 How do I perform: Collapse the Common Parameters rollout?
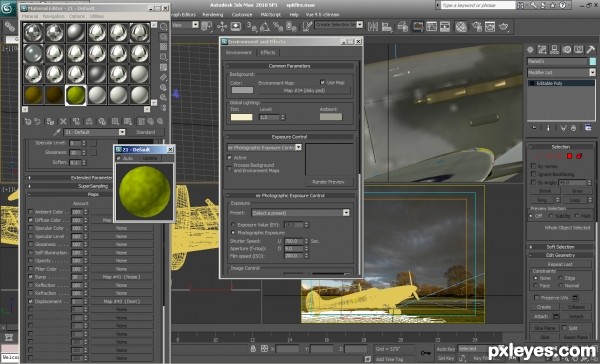[x=289, y=66]
